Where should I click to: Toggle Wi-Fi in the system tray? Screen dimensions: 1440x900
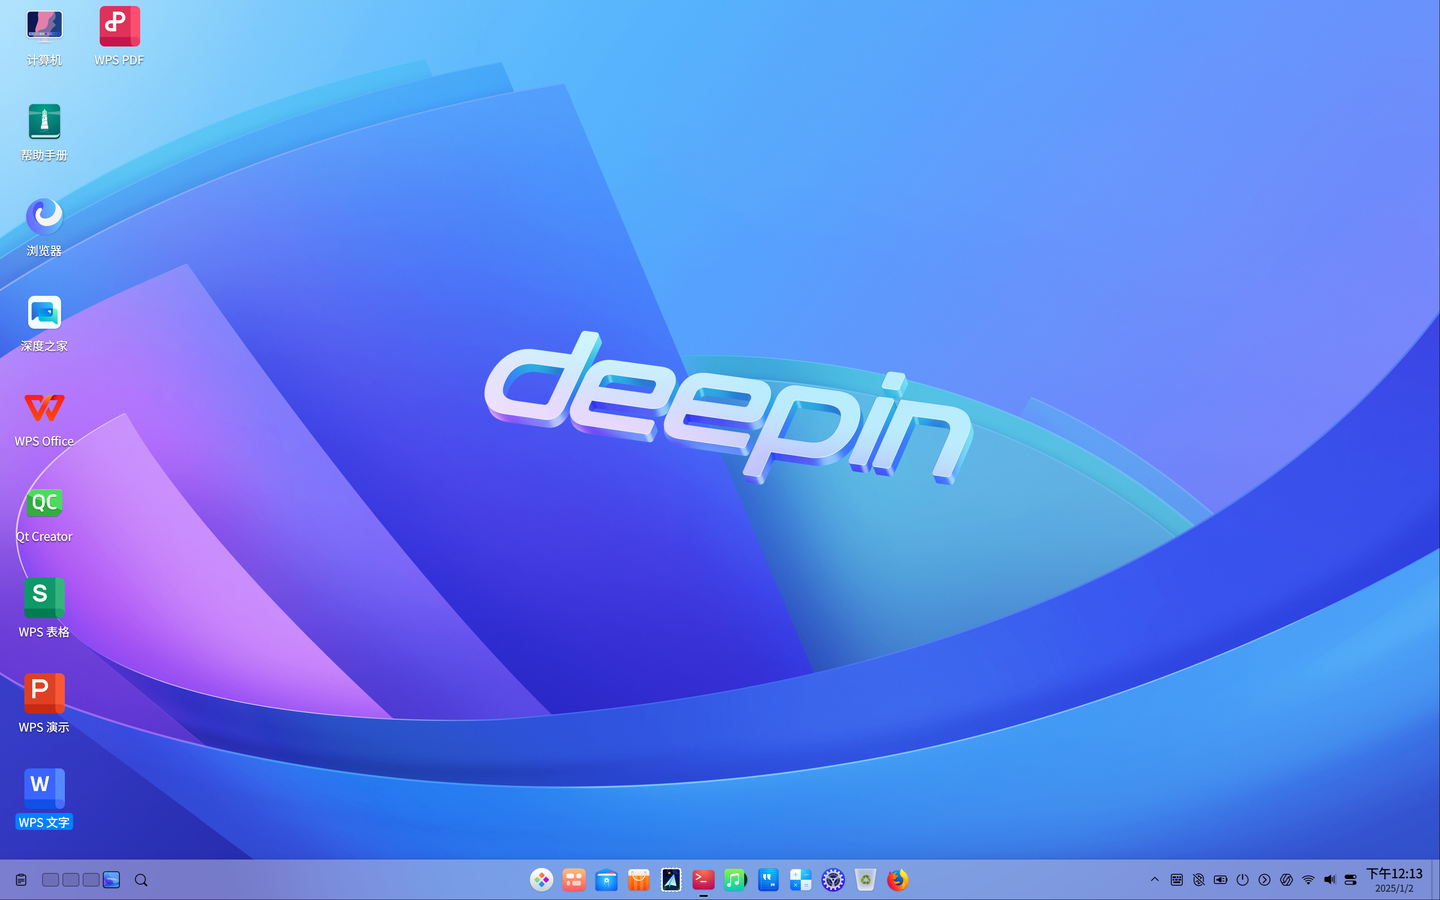point(1310,880)
